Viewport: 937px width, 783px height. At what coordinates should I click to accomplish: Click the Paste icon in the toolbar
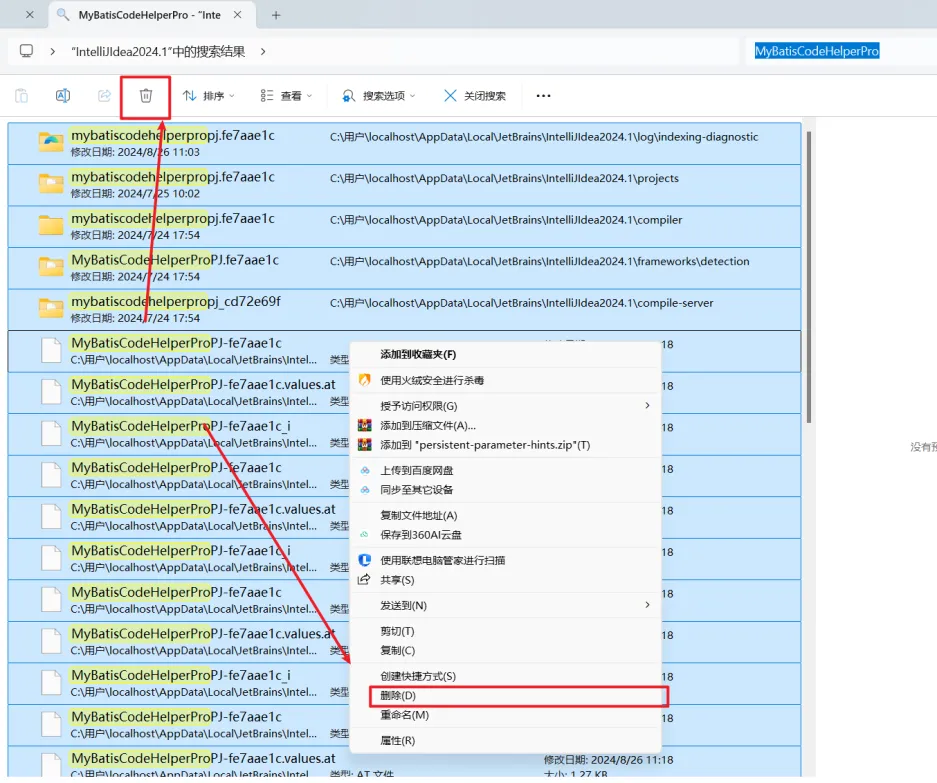coord(22,96)
